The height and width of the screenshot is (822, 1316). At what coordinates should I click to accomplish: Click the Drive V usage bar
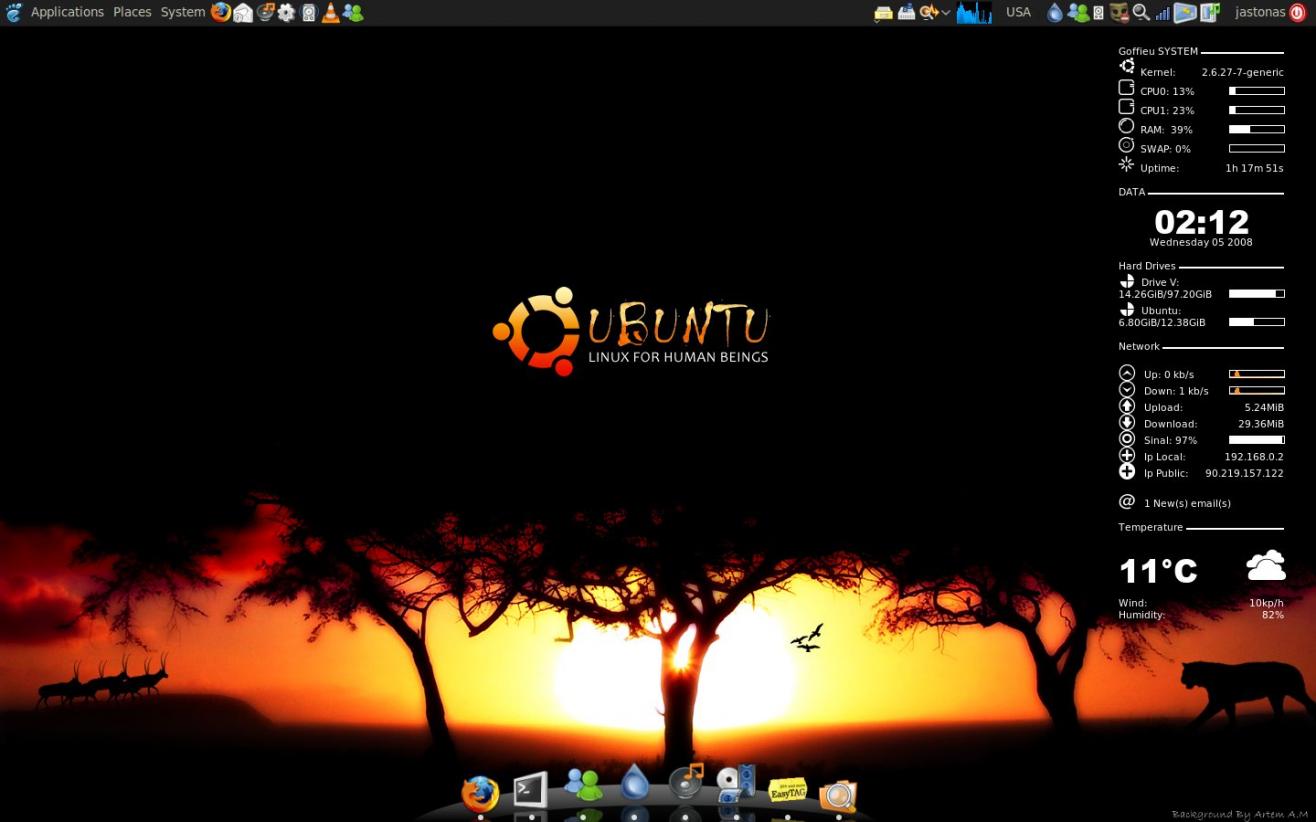point(1256,294)
